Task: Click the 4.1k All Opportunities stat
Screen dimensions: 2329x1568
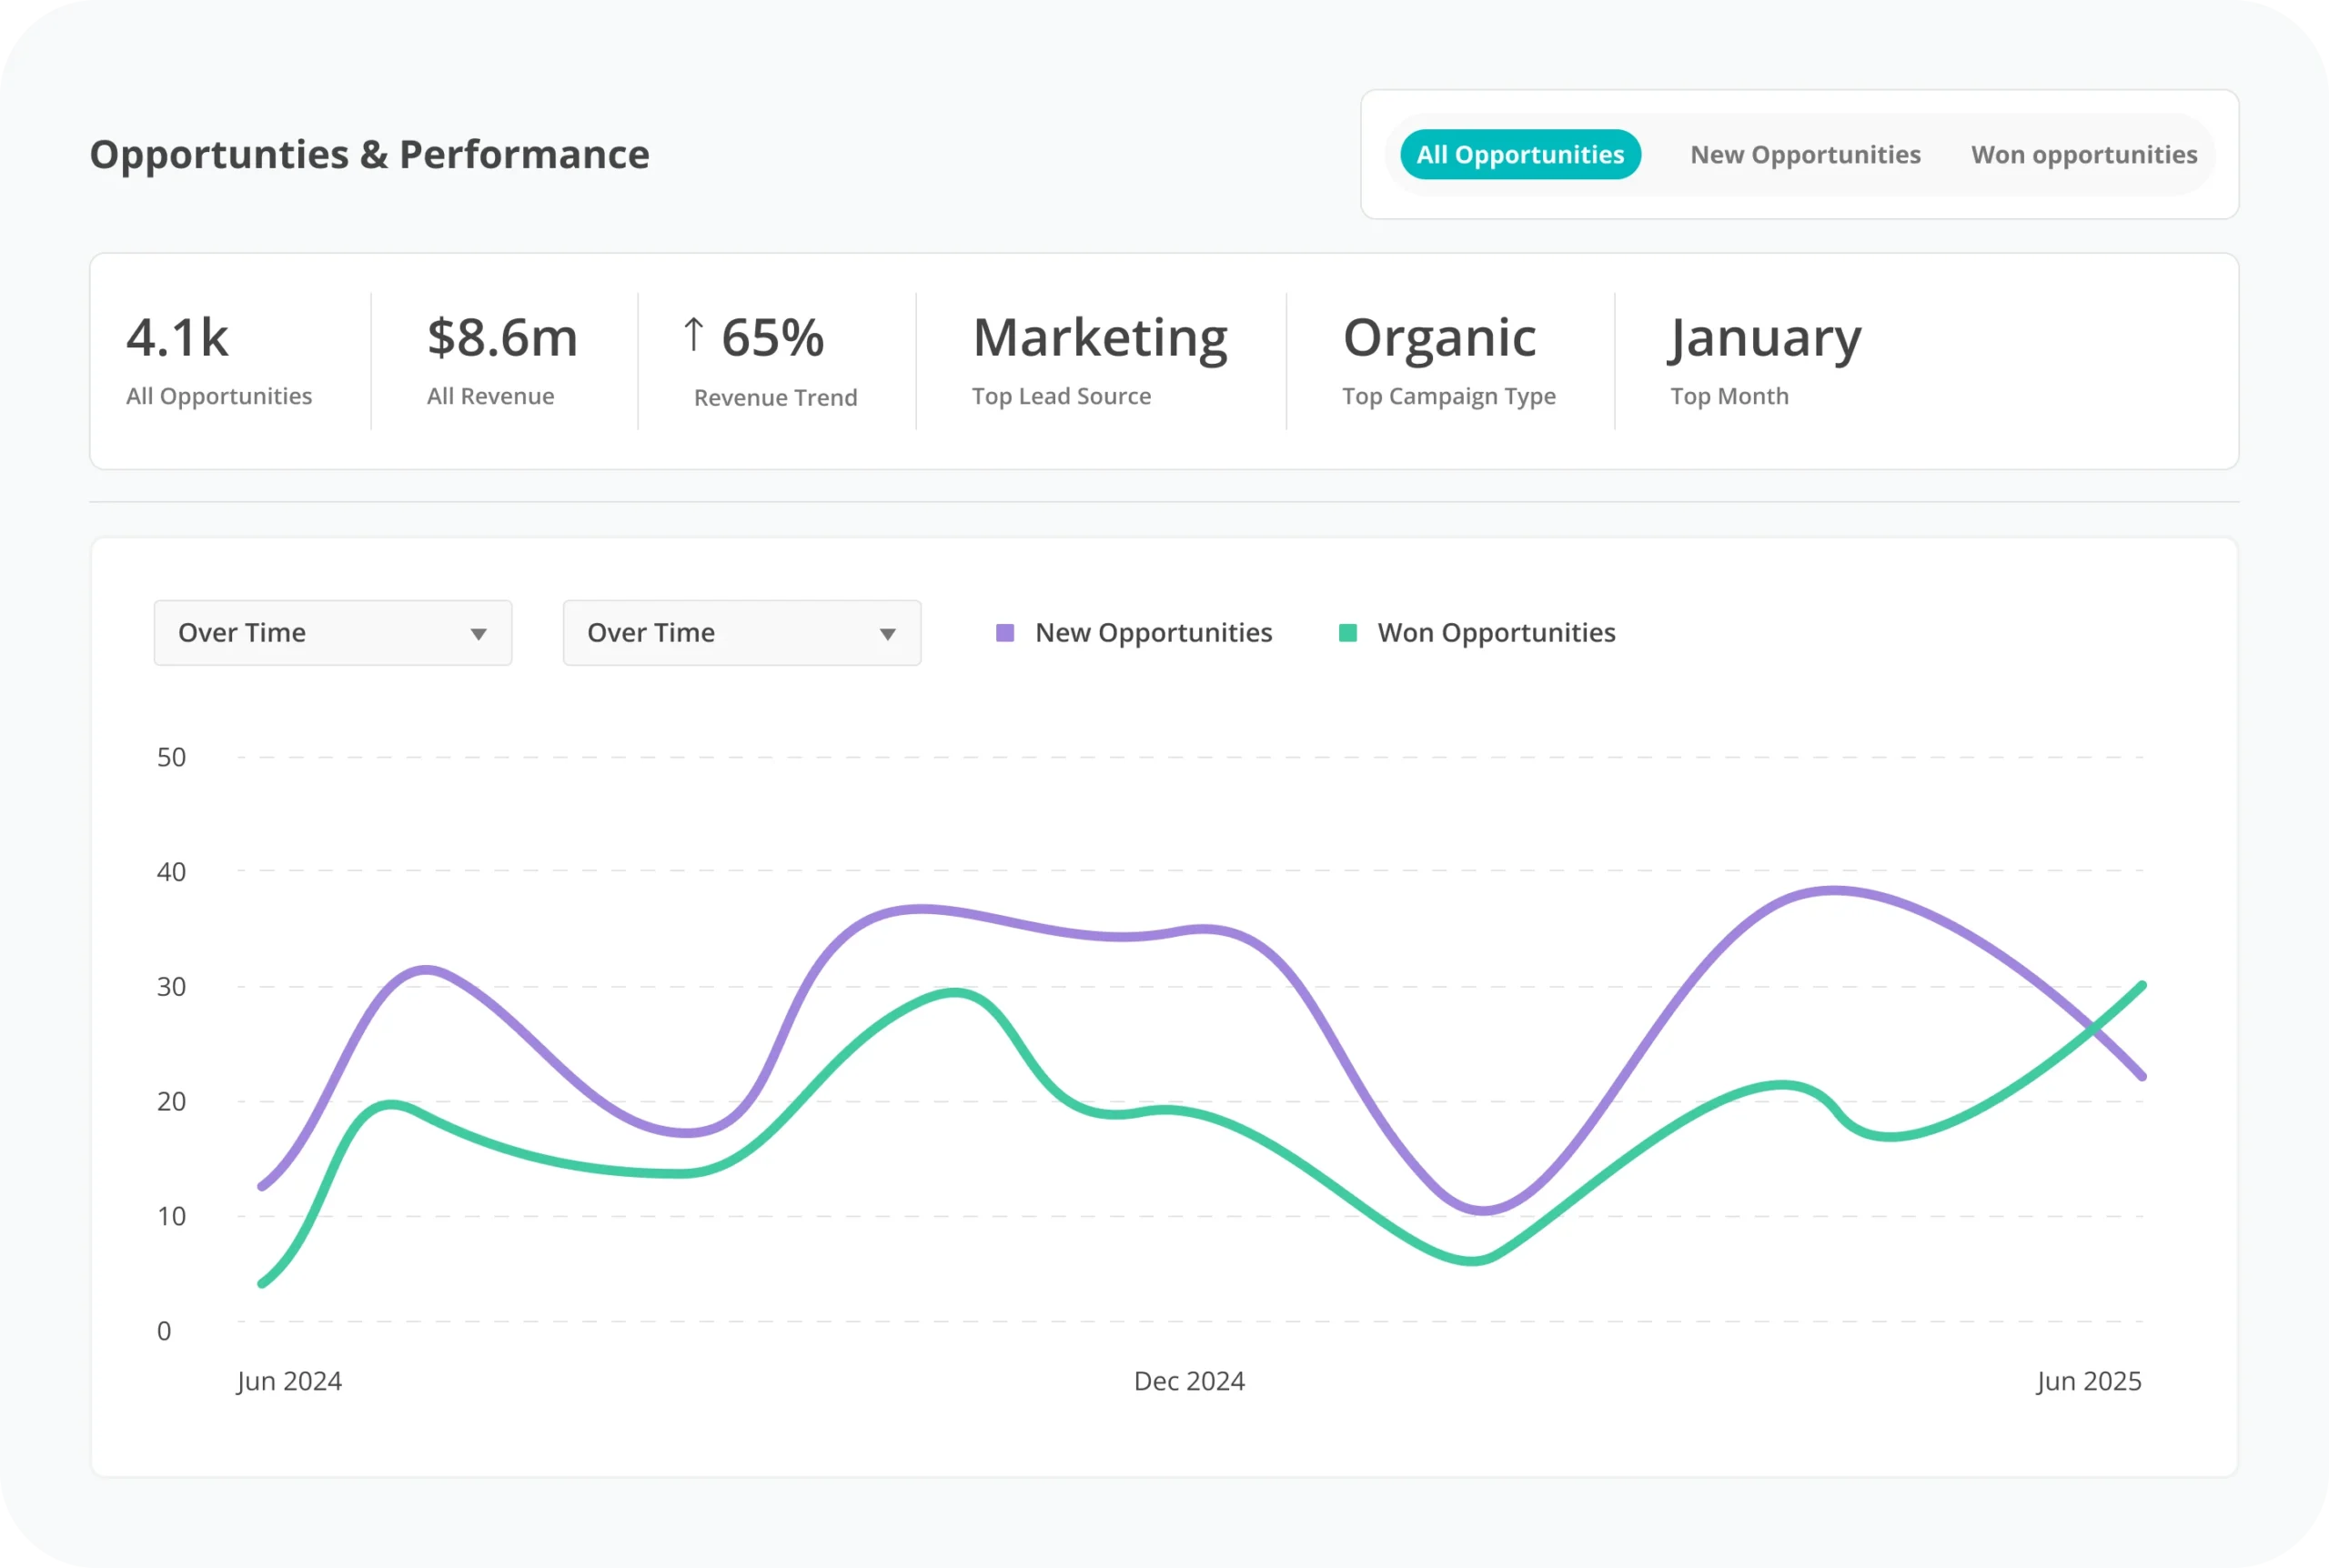Action: [x=177, y=338]
